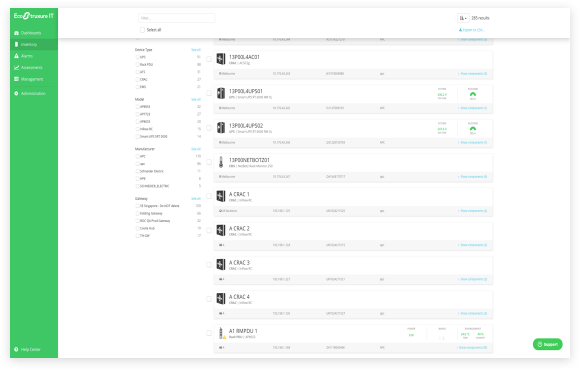
Task: Click the EcoStruxure IT logo
Action: (34, 16)
